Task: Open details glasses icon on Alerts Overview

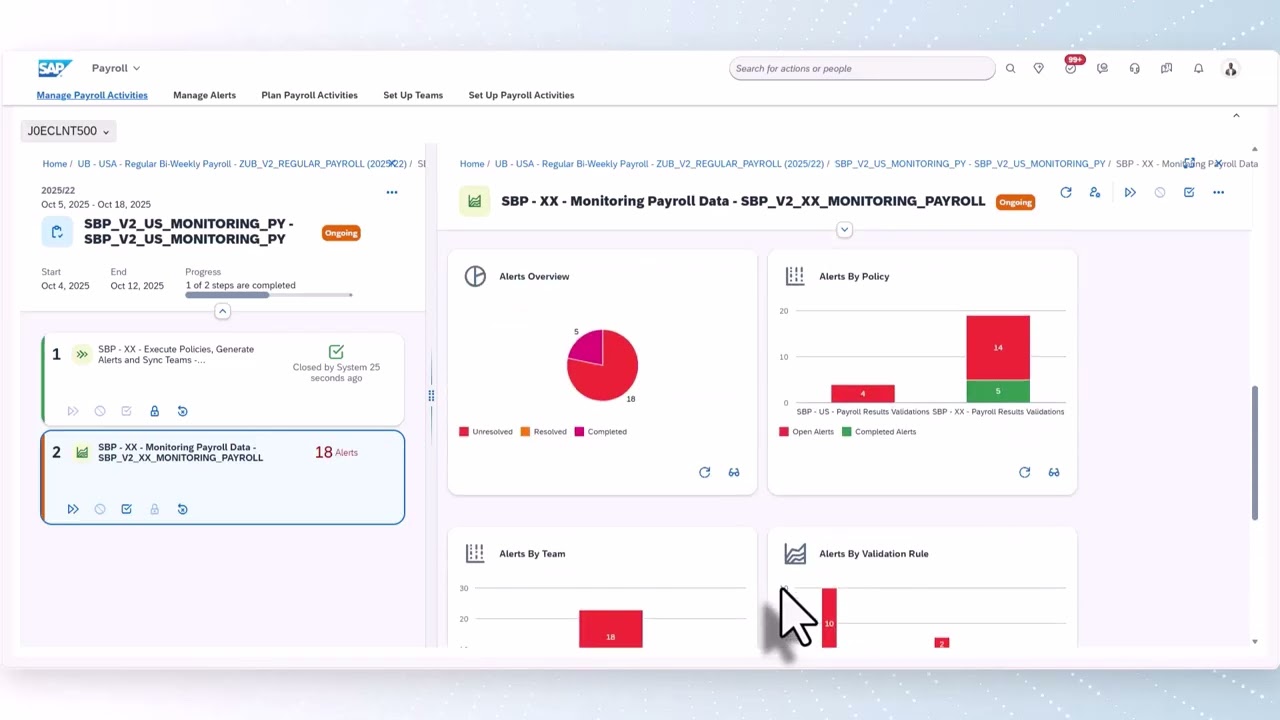Action: pos(734,472)
